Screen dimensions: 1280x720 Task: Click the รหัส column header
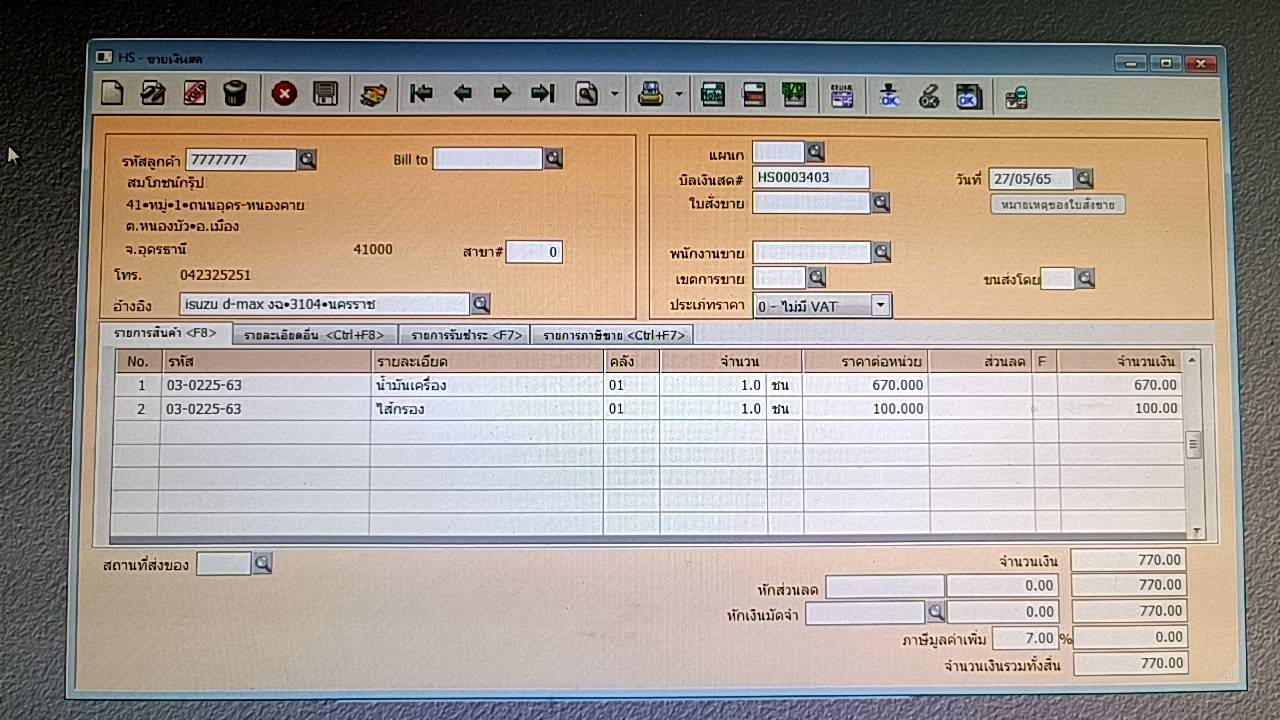(x=264, y=361)
